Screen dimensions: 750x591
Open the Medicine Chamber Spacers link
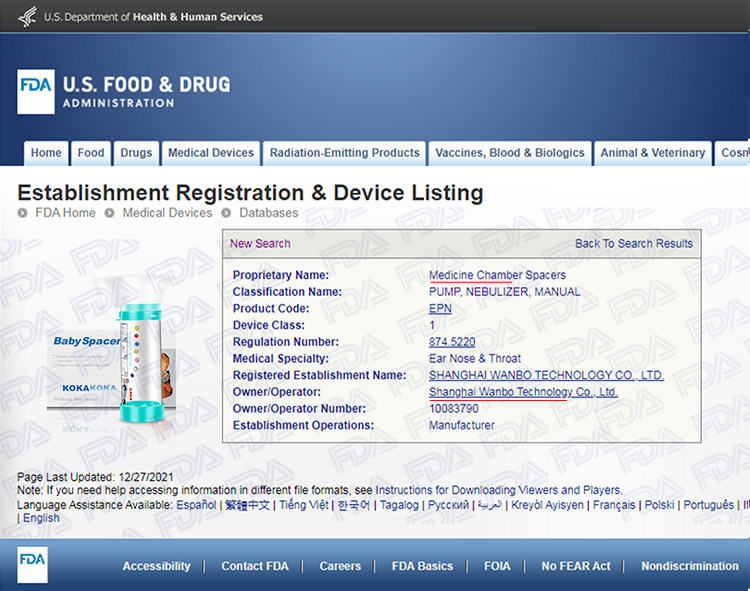[x=497, y=275]
